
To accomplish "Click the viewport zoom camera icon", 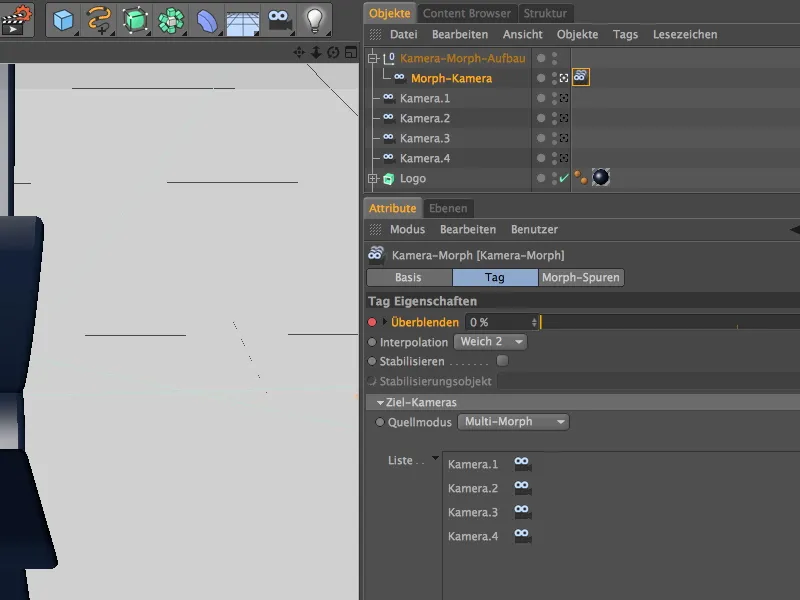I will click(x=316, y=52).
